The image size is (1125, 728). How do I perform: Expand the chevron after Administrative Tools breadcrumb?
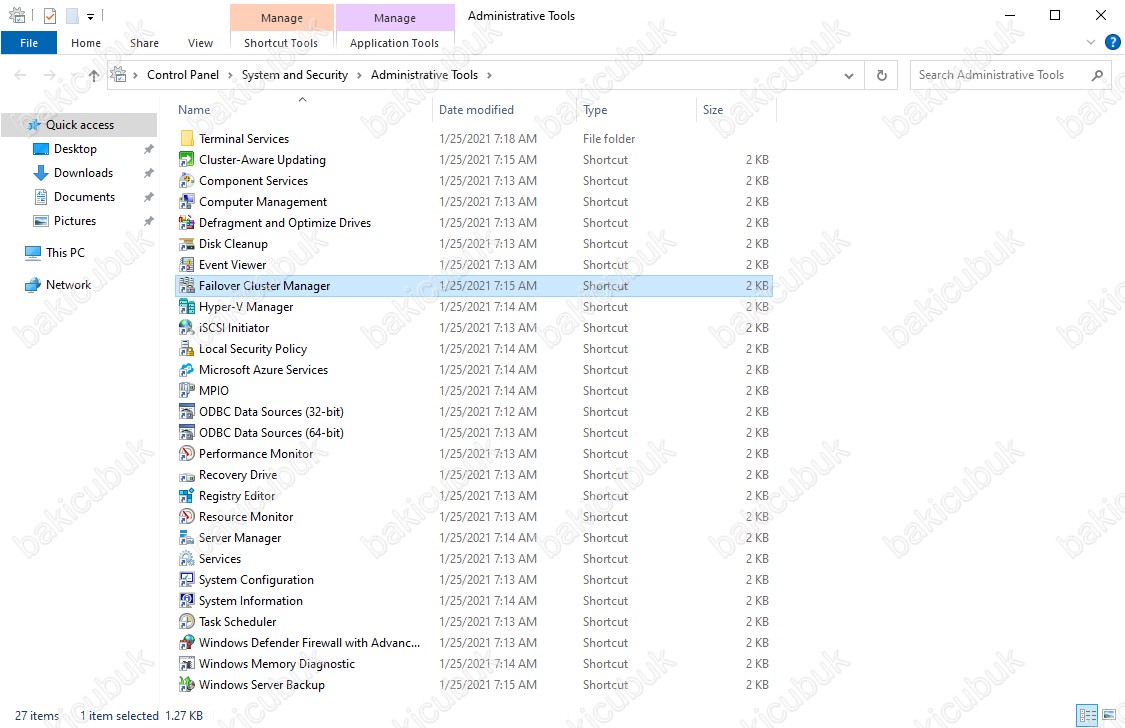[x=489, y=75]
